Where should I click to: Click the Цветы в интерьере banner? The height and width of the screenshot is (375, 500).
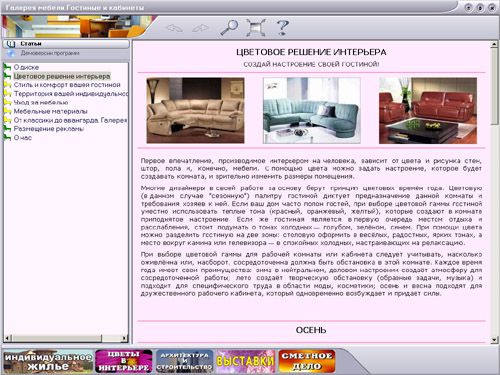pyautogui.click(x=124, y=362)
